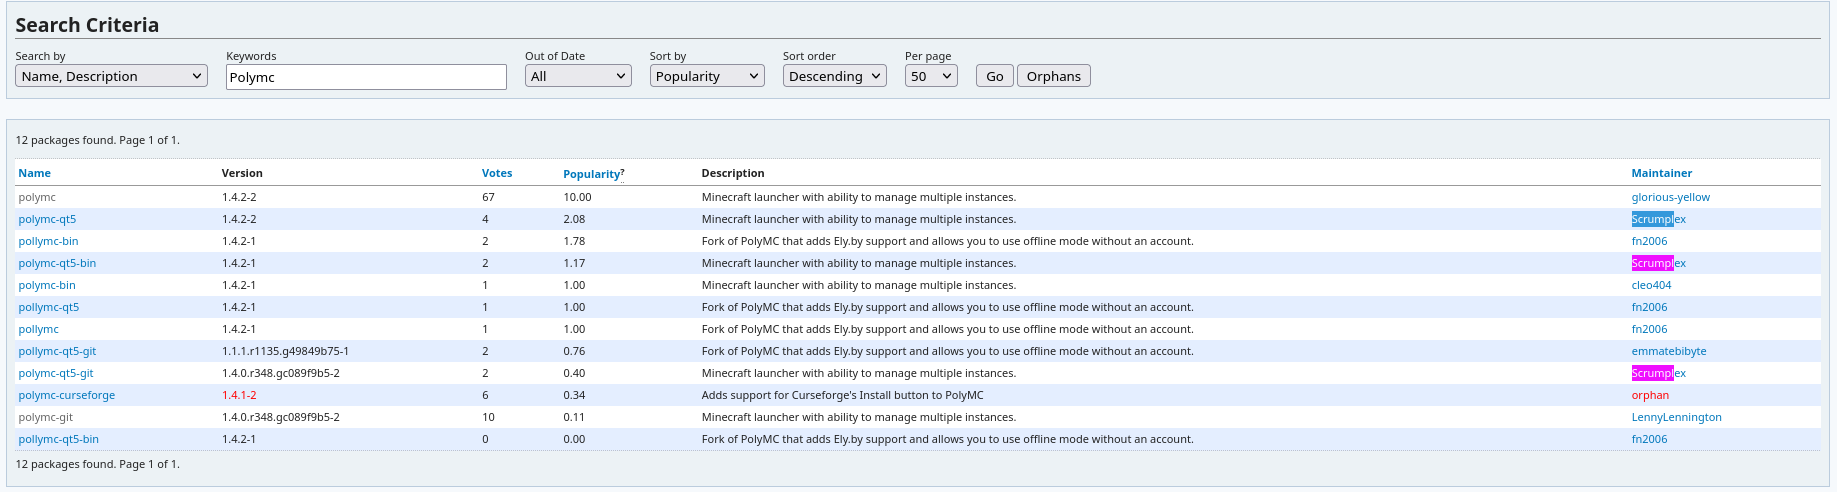The height and width of the screenshot is (492, 1837).
Task: Visit maintainer emmatebibyte's page
Action: point(1668,351)
